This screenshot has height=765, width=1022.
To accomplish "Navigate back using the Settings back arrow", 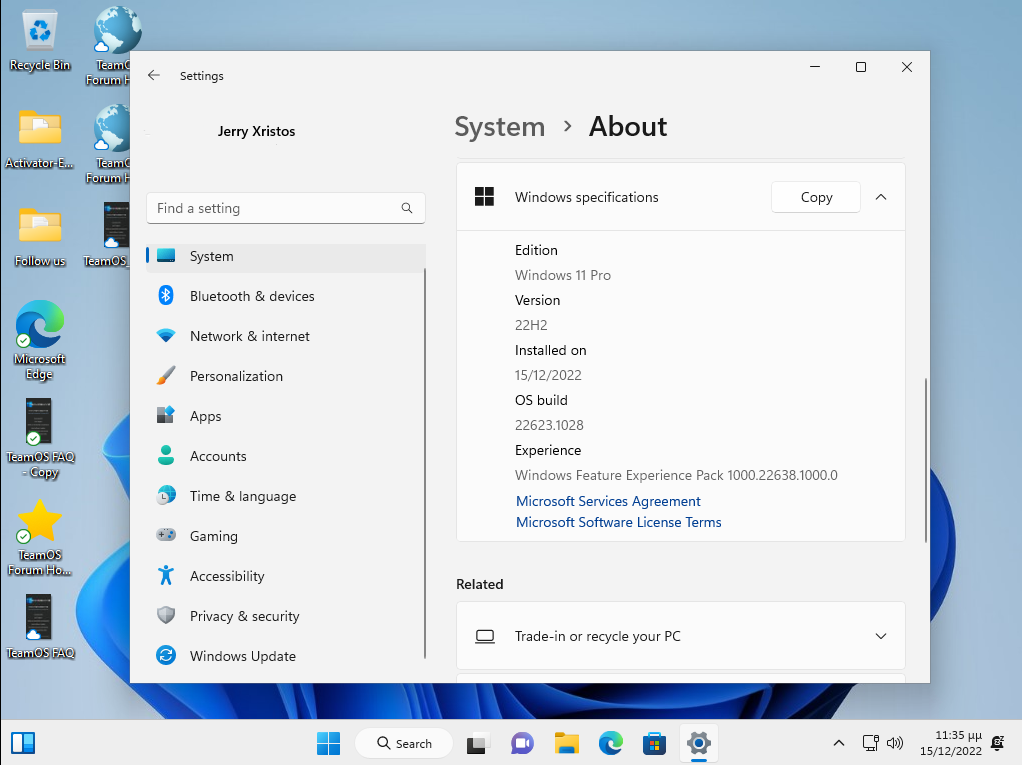I will point(154,75).
